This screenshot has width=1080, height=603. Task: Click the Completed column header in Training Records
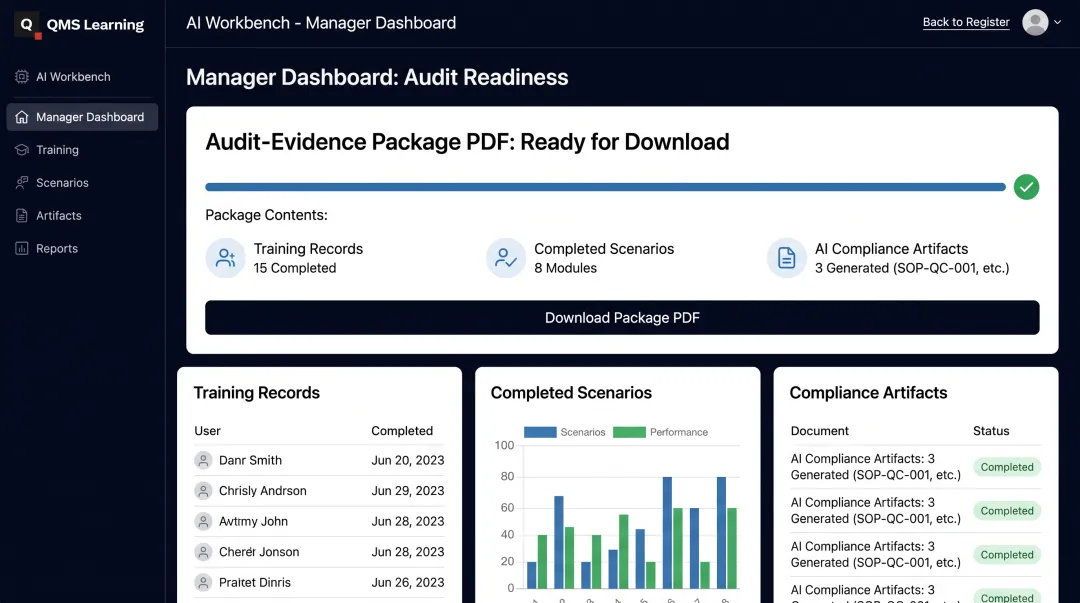pyautogui.click(x=402, y=431)
